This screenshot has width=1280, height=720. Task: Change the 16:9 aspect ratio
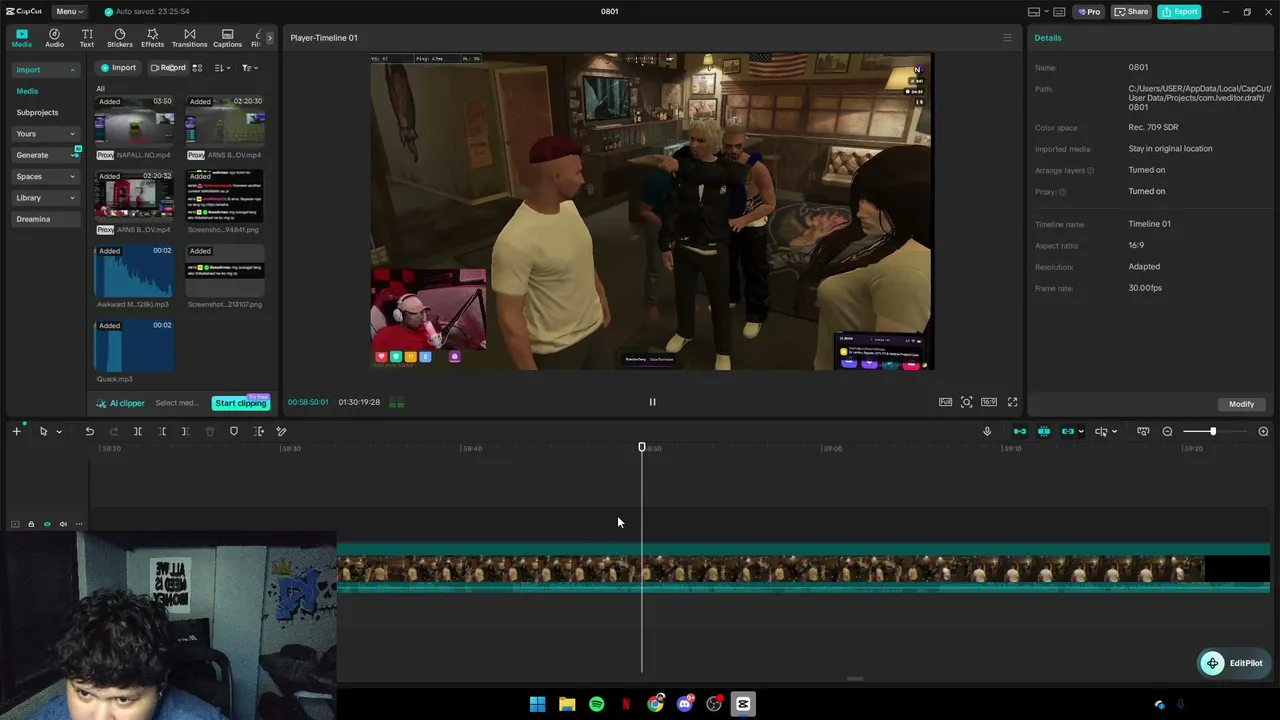point(989,402)
